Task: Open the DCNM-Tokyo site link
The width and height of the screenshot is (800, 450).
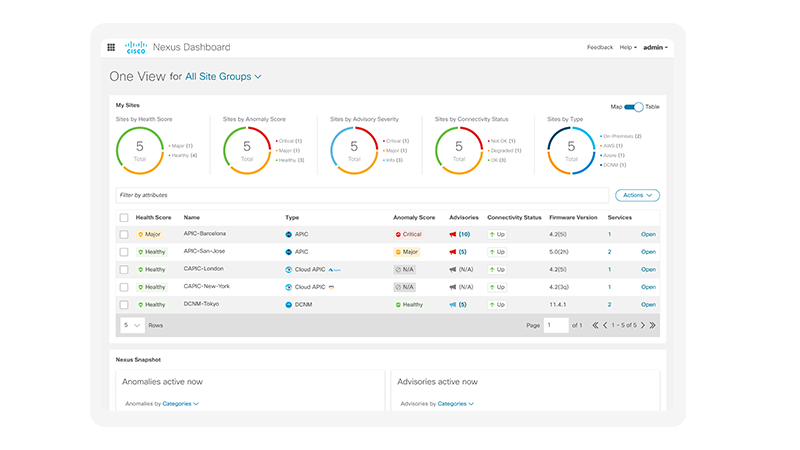Action: click(x=648, y=305)
